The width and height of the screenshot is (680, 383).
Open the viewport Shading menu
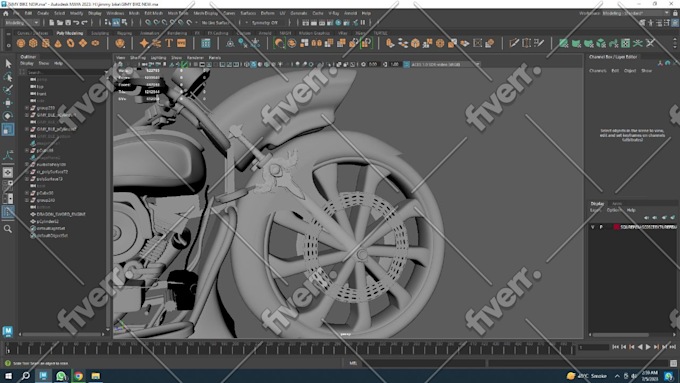point(138,58)
